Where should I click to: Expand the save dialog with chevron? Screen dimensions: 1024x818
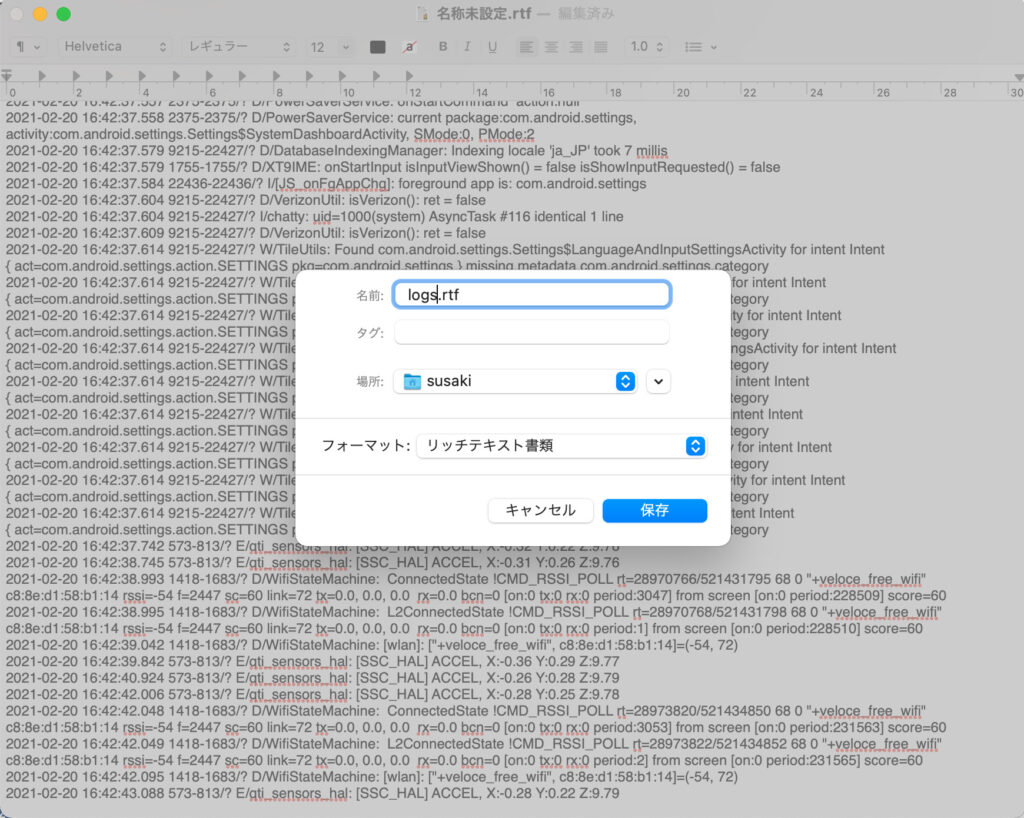click(x=658, y=381)
